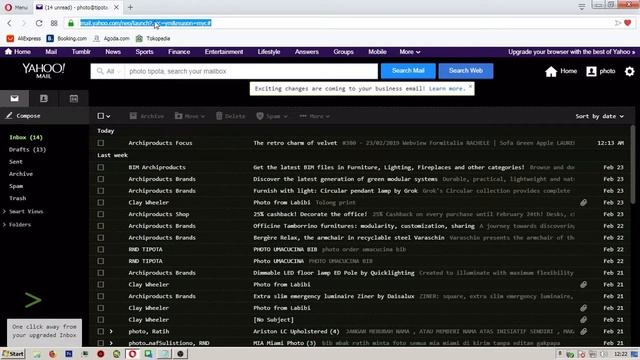Tick checkbox for PHOTO UMACUCINA BIB email

click(101, 249)
